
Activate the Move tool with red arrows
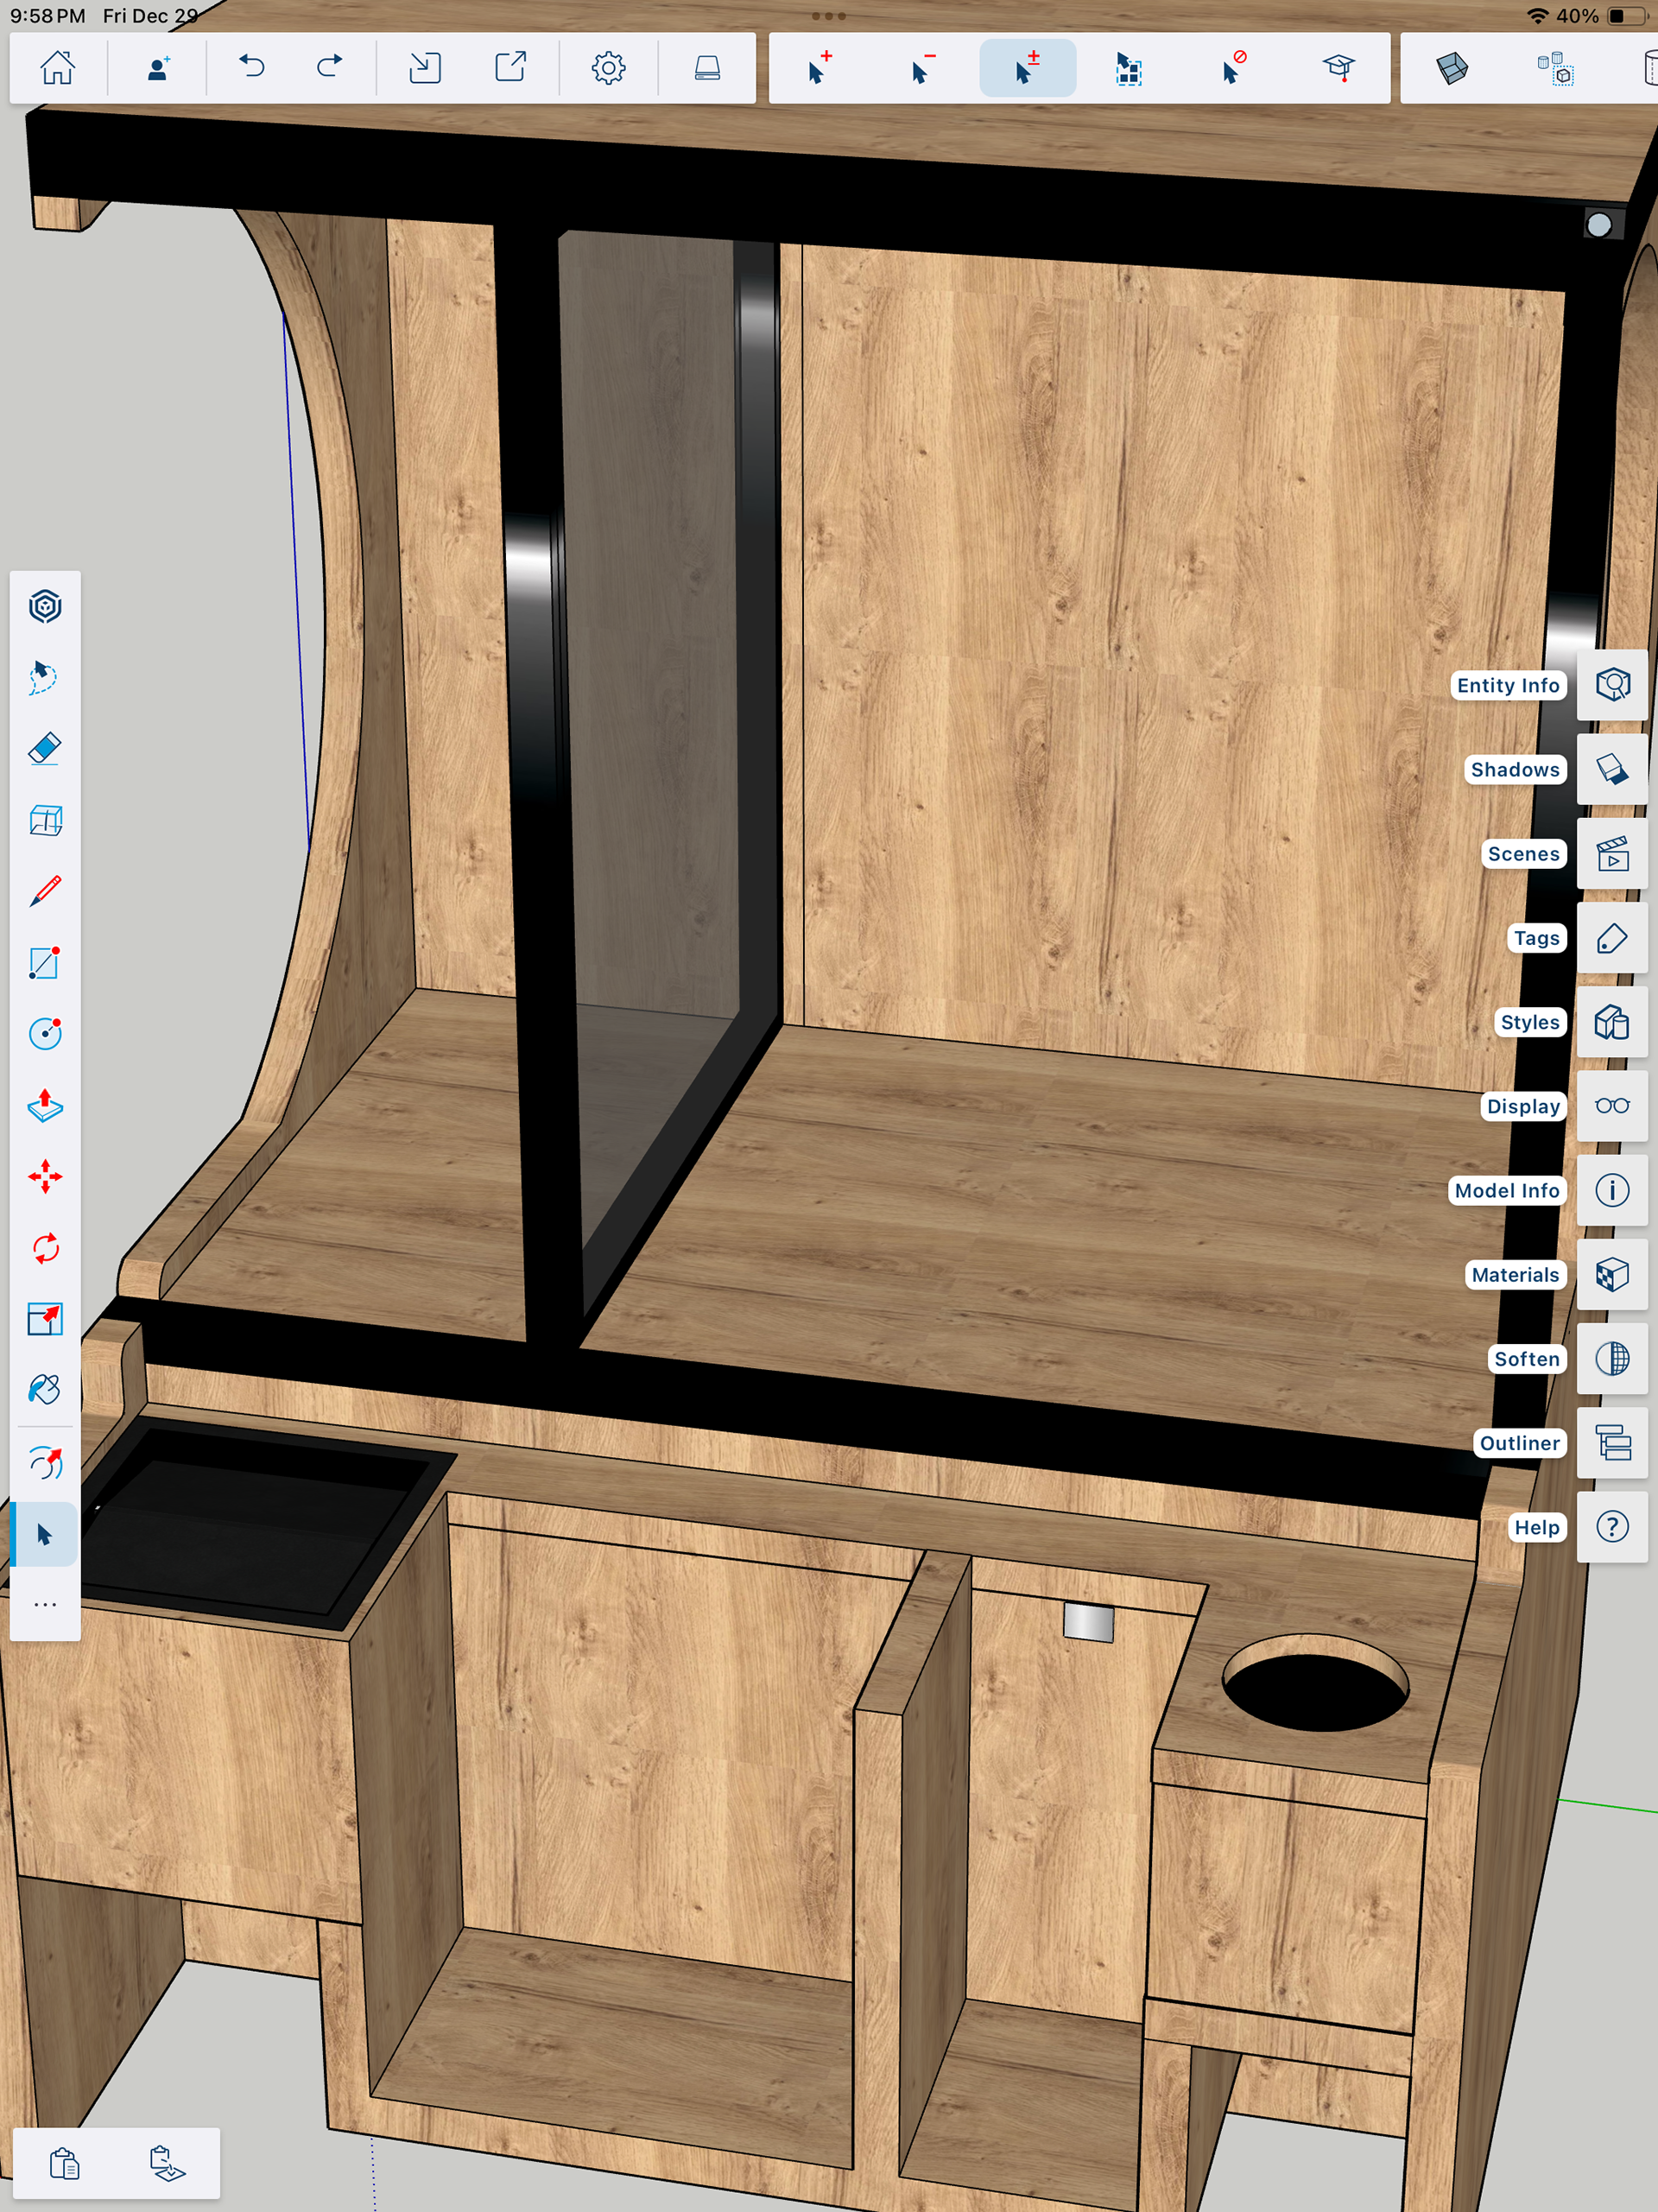tap(45, 1176)
